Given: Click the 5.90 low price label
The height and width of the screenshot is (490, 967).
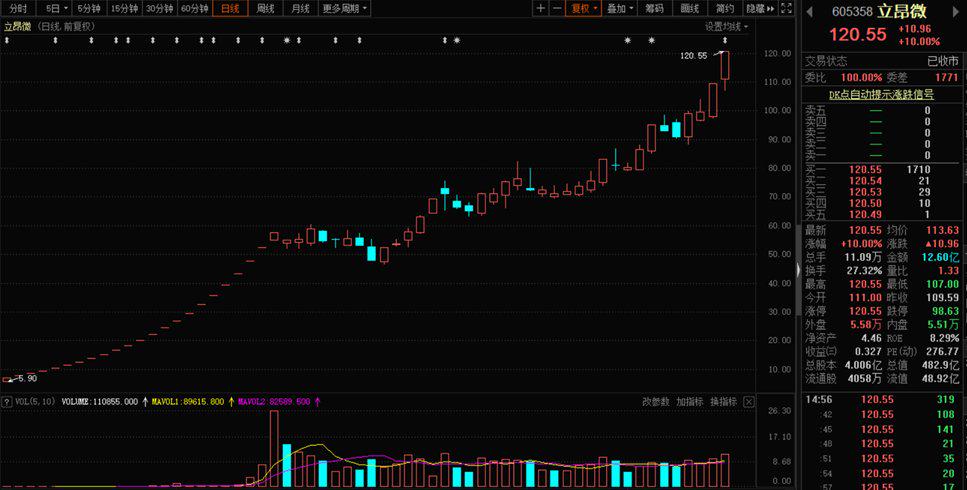Looking at the screenshot, I should [28, 378].
